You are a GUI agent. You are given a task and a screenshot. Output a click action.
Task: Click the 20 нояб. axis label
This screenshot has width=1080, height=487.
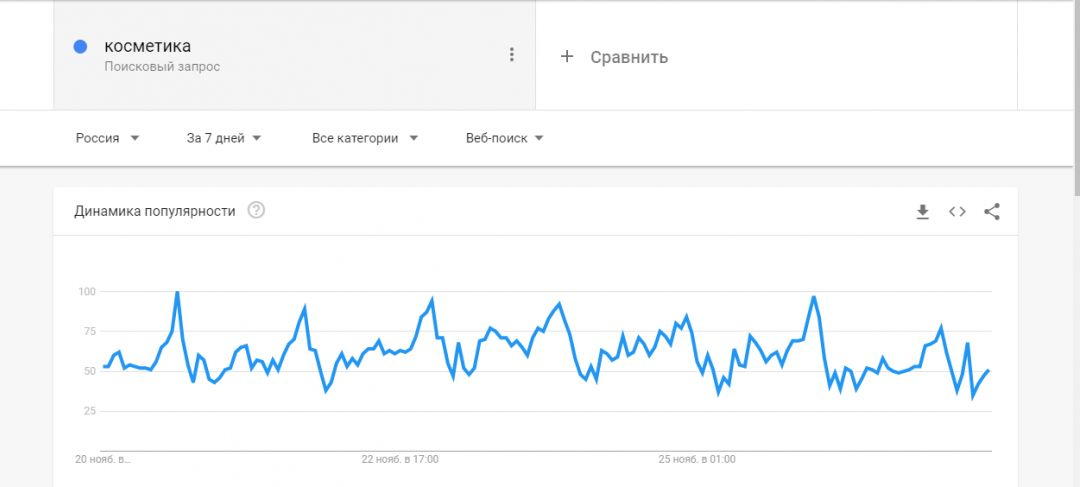click(103, 460)
